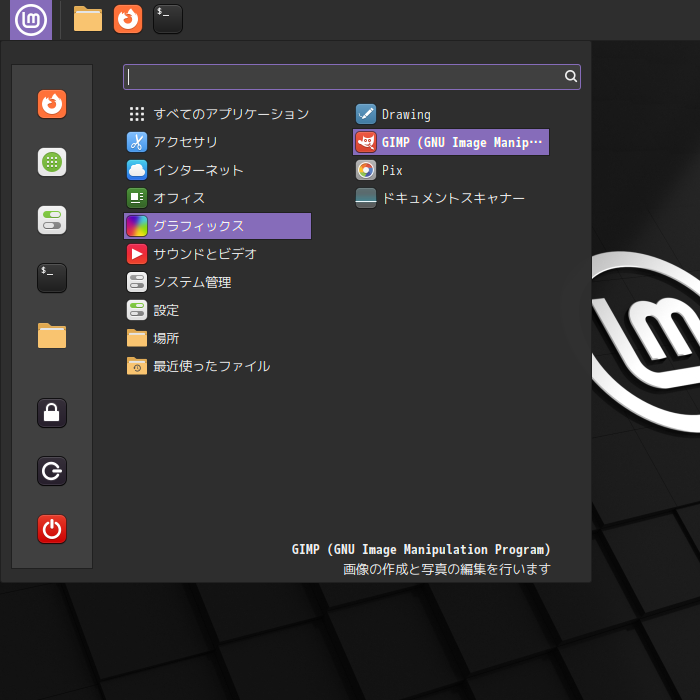Launch GIMP image editor
Screen dimensions: 700x700
tap(451, 142)
